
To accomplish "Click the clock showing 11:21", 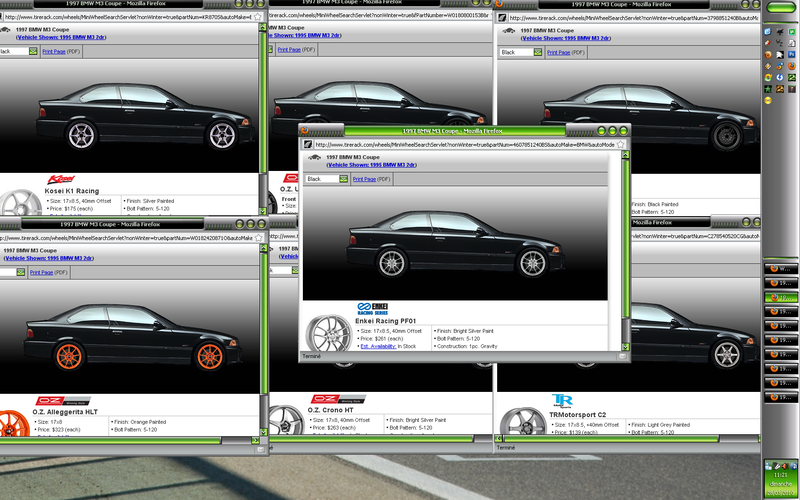I will pyautogui.click(x=781, y=475).
